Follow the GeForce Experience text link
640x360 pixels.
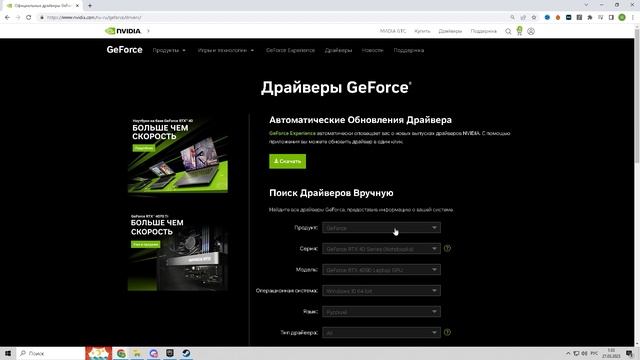point(292,133)
